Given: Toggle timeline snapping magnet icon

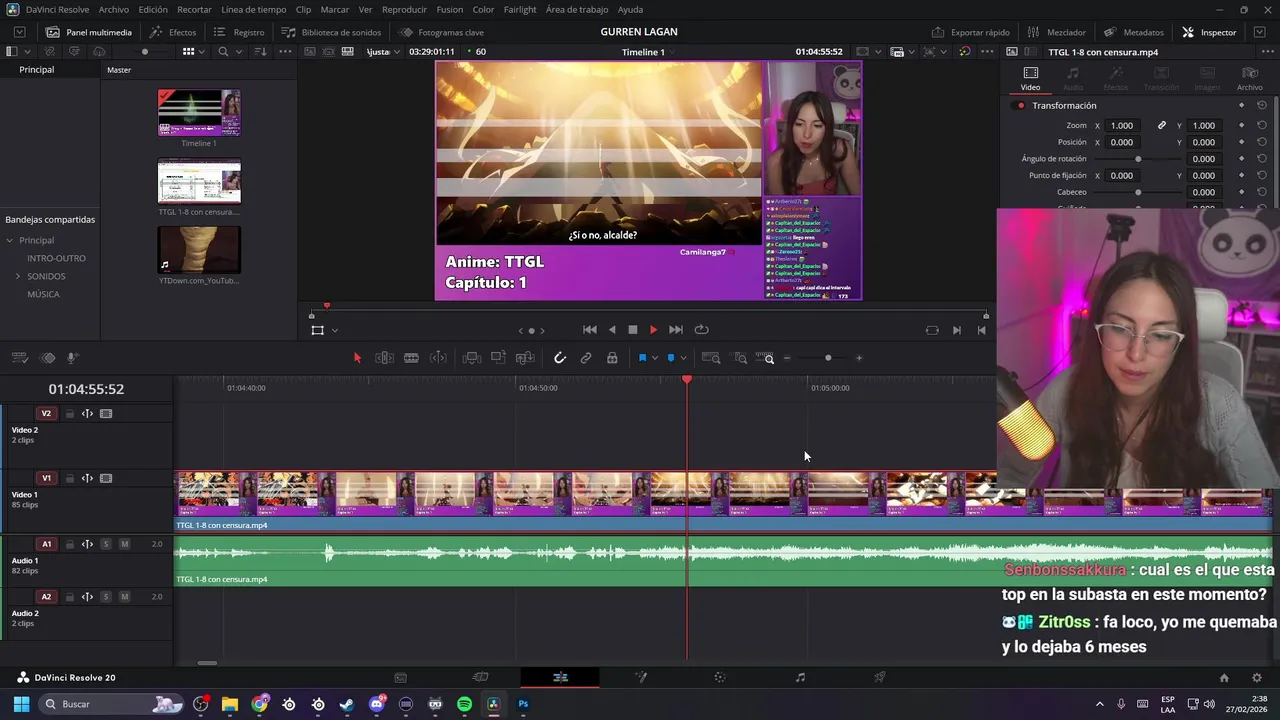Looking at the screenshot, I should click(x=560, y=358).
